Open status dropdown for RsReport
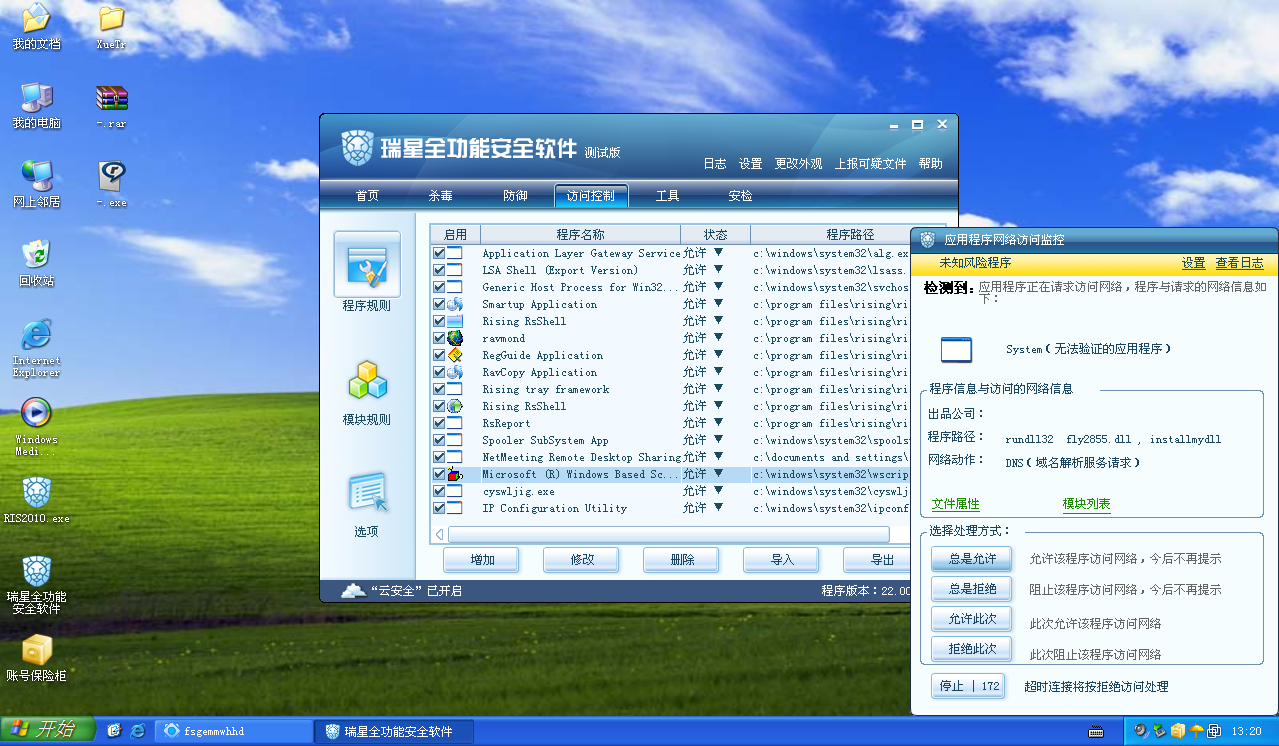 pos(718,423)
